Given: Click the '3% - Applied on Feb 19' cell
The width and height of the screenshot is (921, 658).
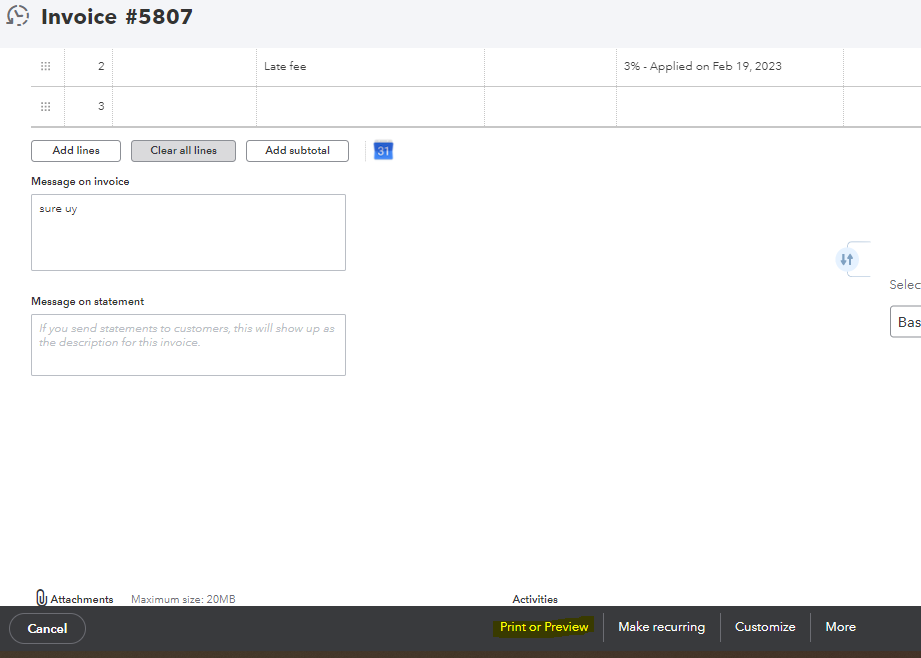Looking at the screenshot, I should click(x=729, y=66).
